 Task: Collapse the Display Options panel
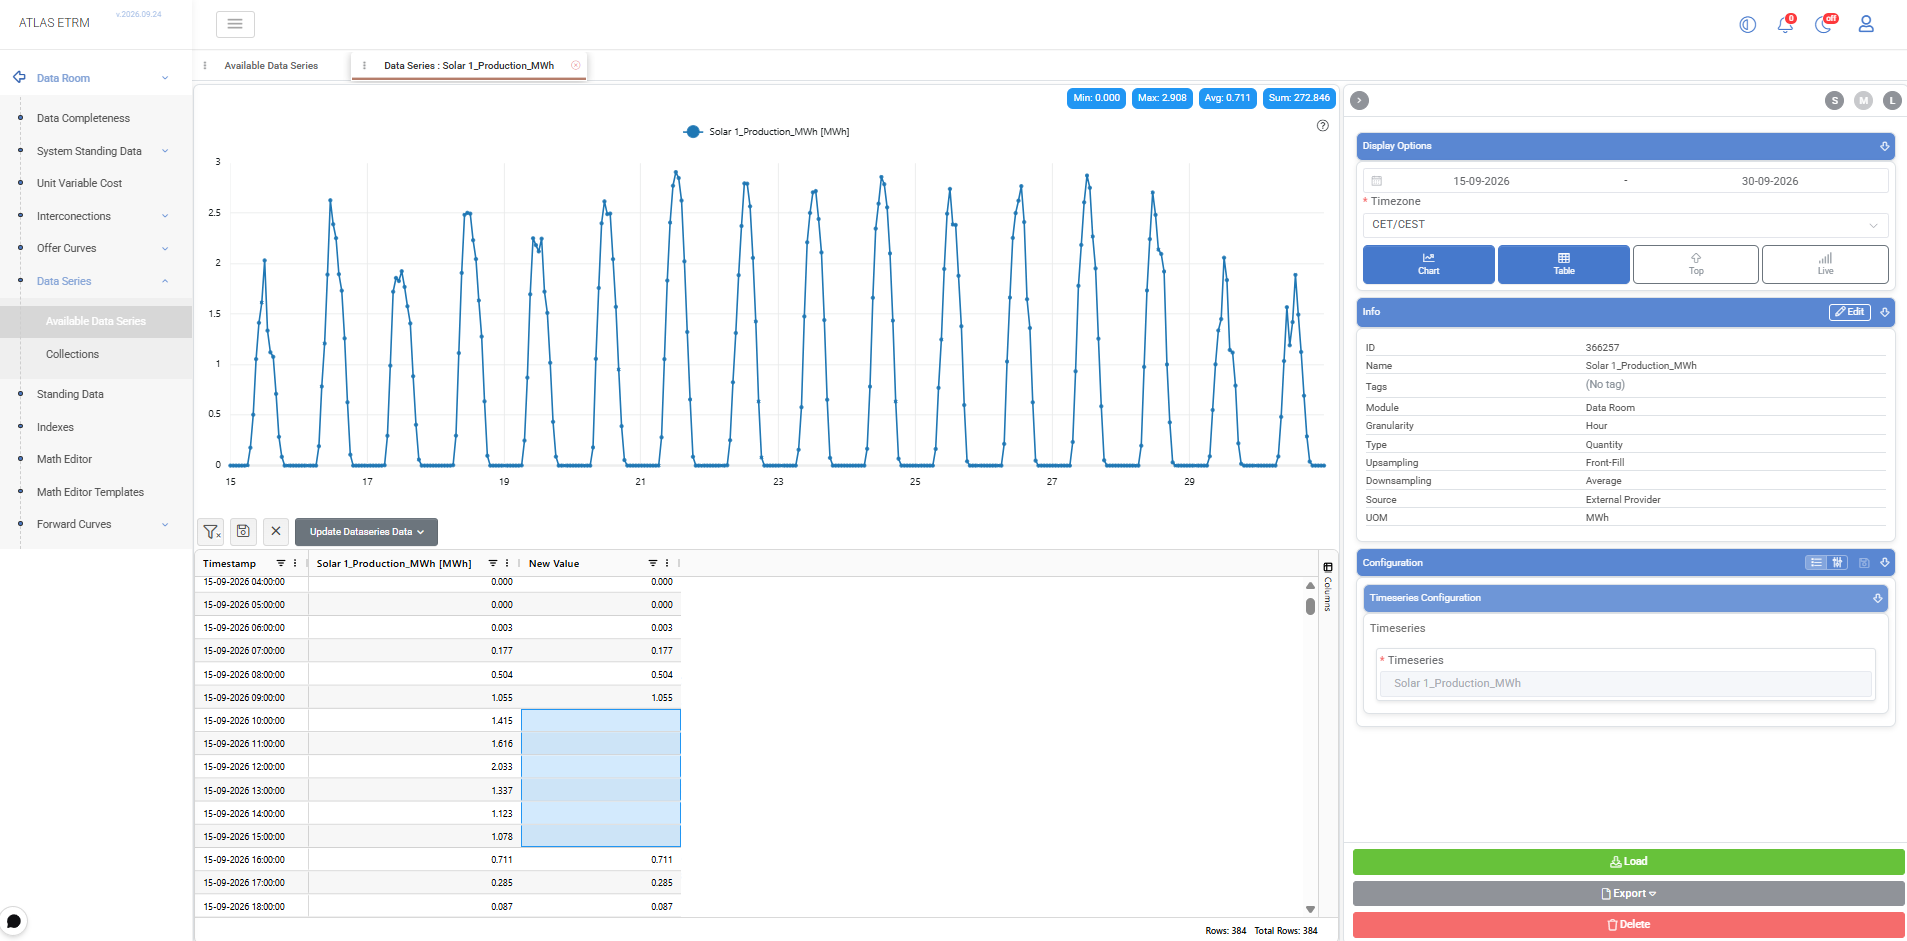[x=1885, y=146]
